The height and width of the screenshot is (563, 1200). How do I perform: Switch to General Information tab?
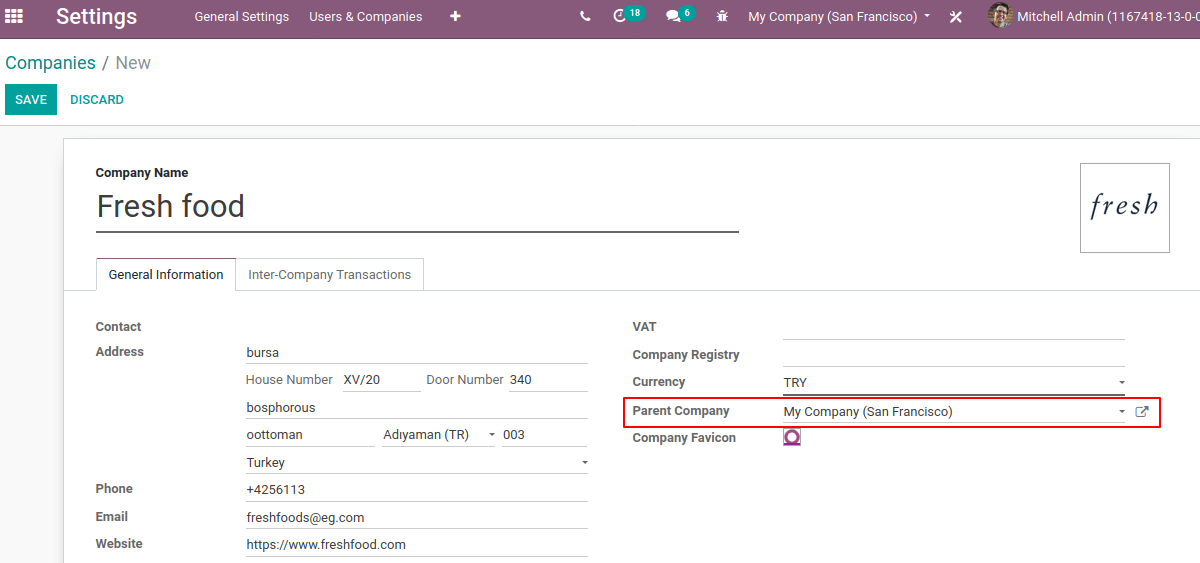click(x=166, y=274)
